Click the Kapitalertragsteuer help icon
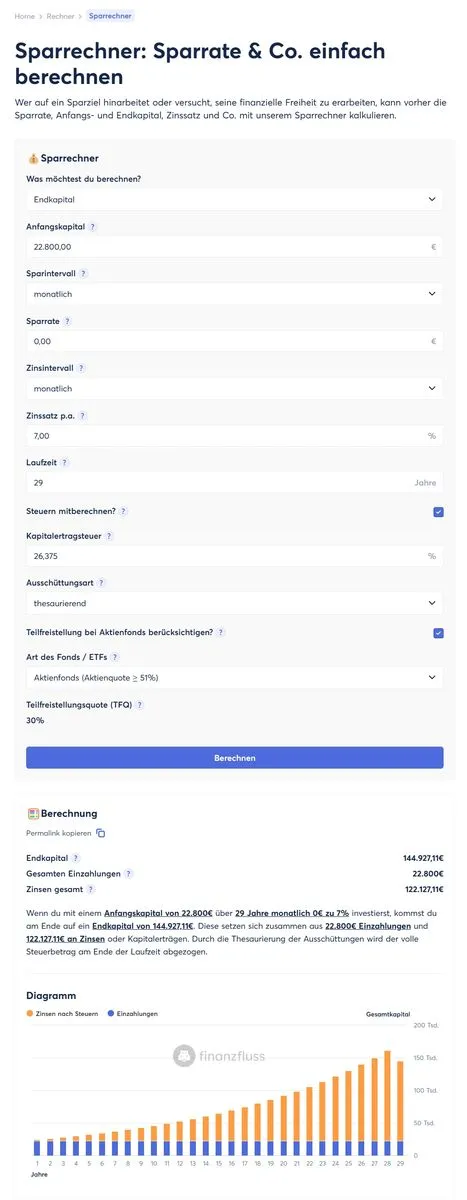This screenshot has width=467, height=1200. (109, 536)
